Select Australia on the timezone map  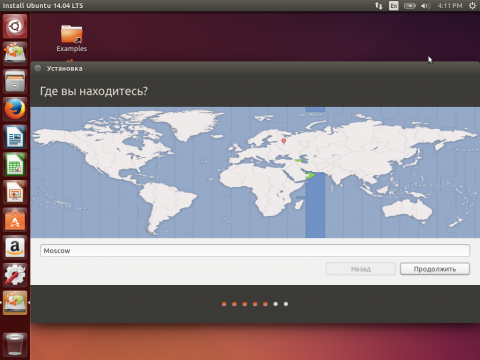click(407, 210)
